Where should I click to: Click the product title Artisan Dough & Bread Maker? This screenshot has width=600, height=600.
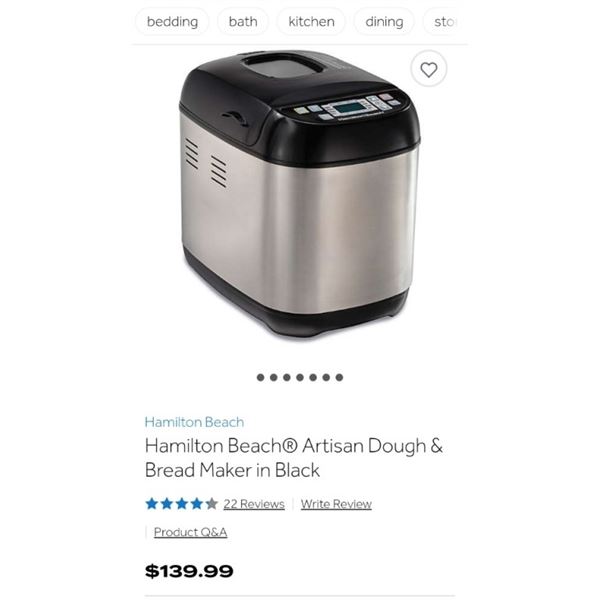pos(293,458)
